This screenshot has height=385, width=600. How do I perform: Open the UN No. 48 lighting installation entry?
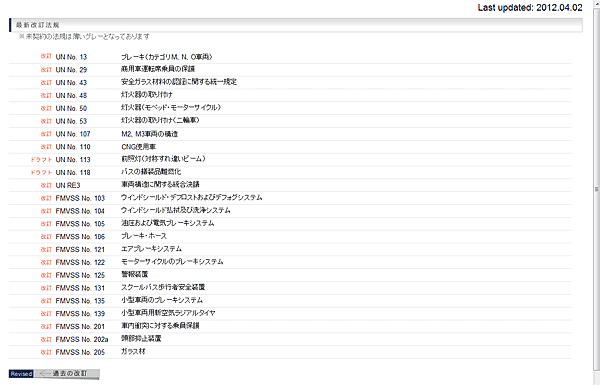click(x=290, y=95)
